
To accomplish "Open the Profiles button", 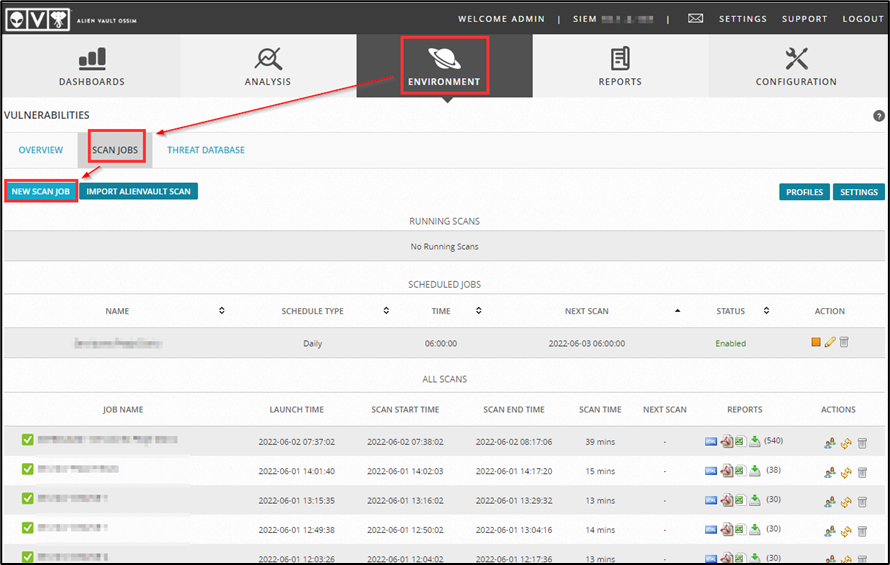I will click(x=804, y=192).
